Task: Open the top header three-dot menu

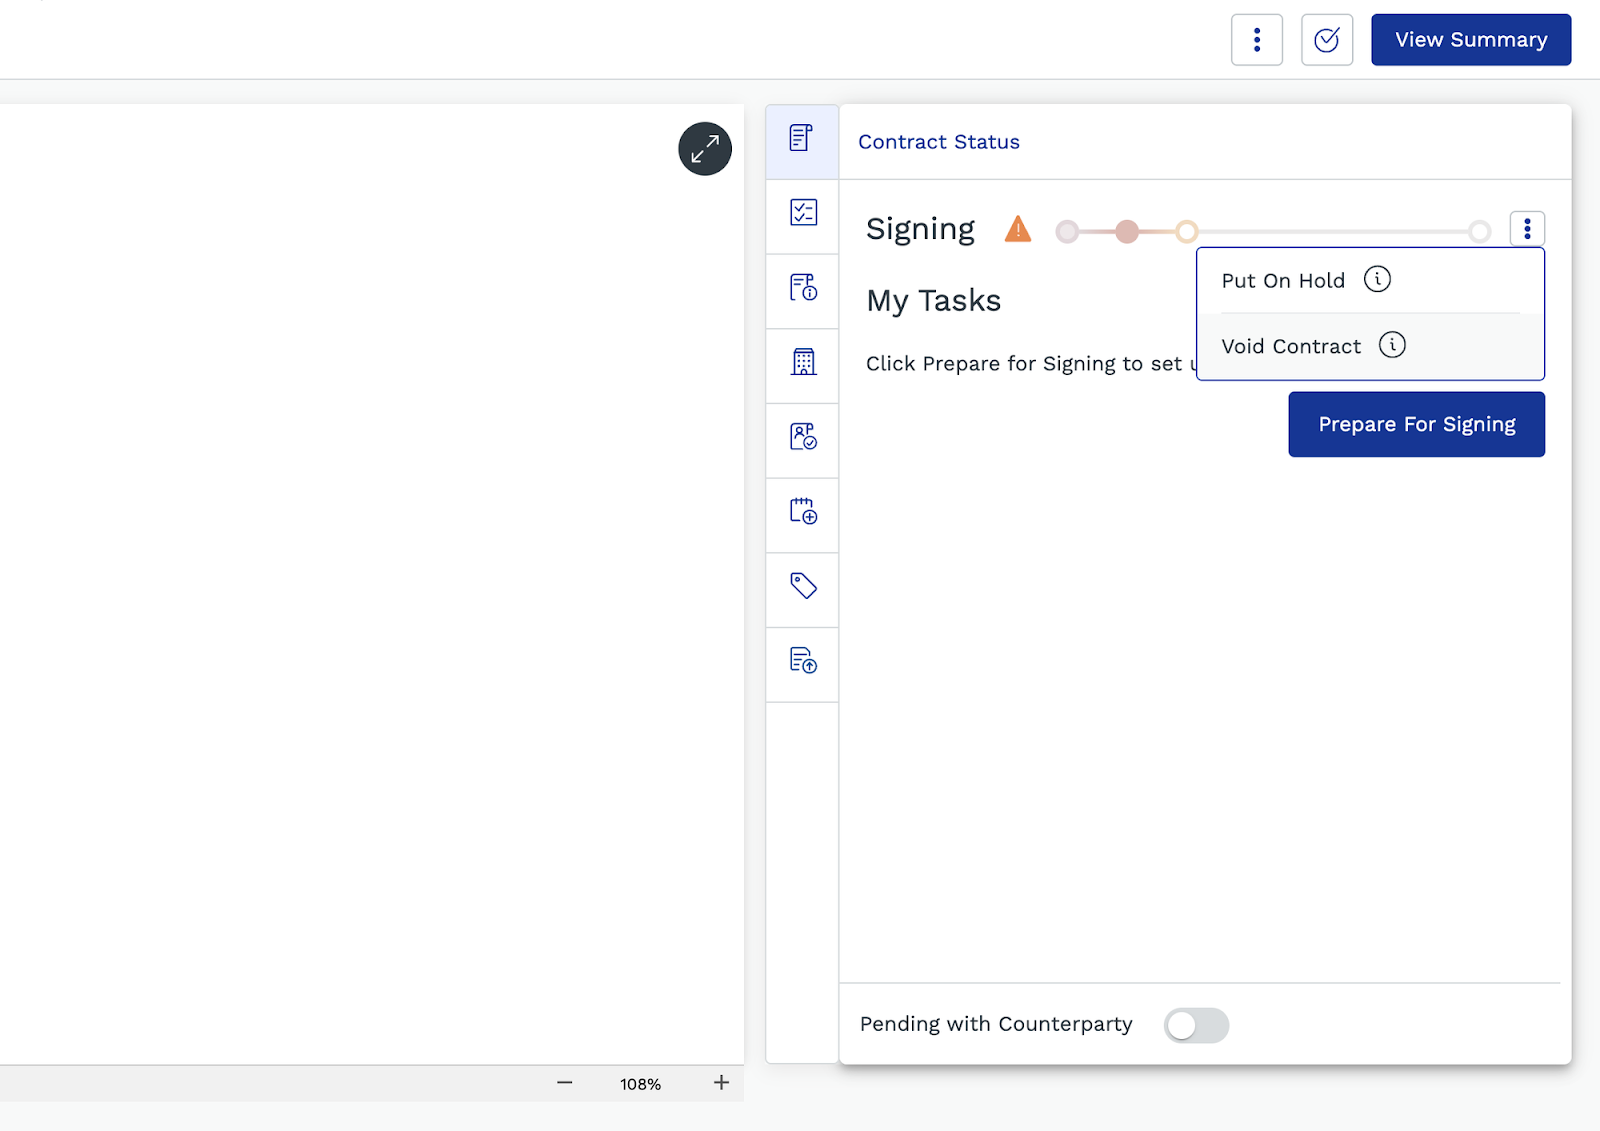Action: pos(1256,40)
